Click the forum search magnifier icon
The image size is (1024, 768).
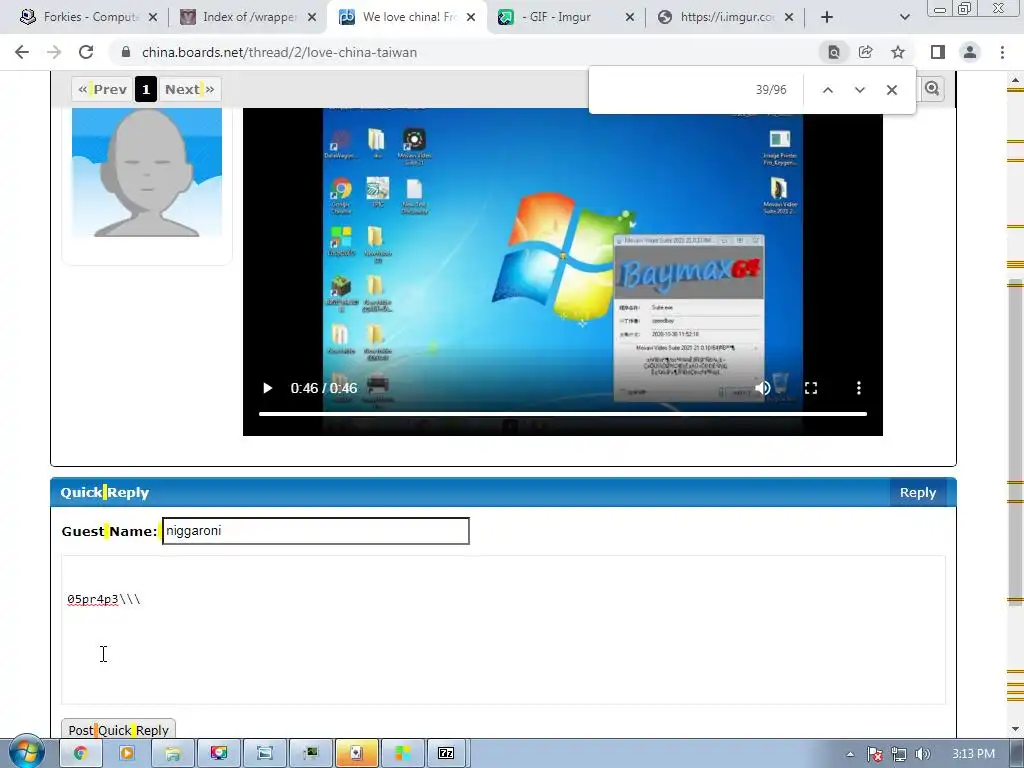click(932, 88)
